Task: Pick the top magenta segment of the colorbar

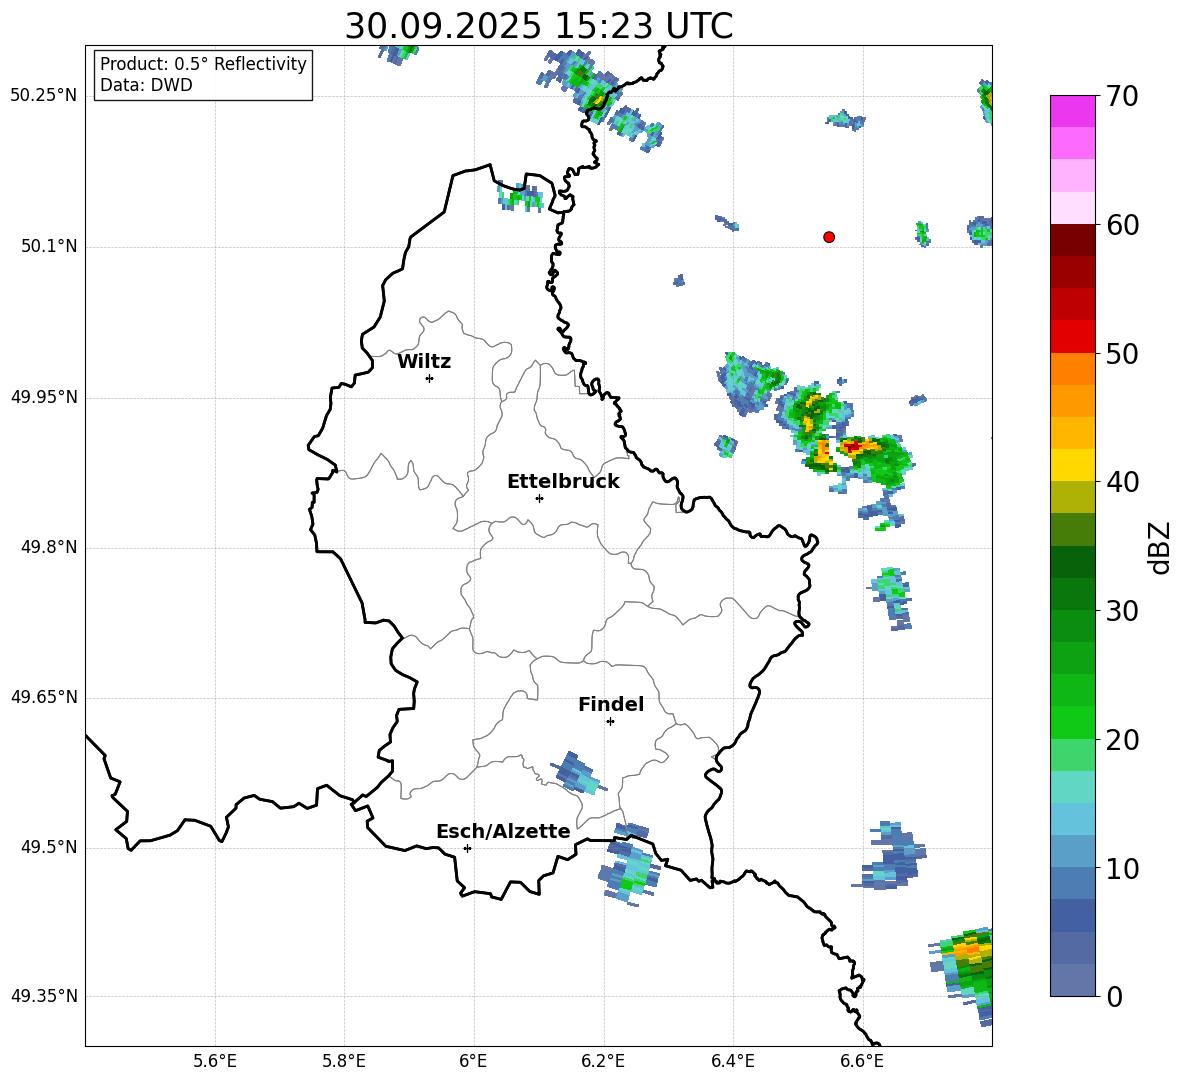Action: coord(1073,111)
